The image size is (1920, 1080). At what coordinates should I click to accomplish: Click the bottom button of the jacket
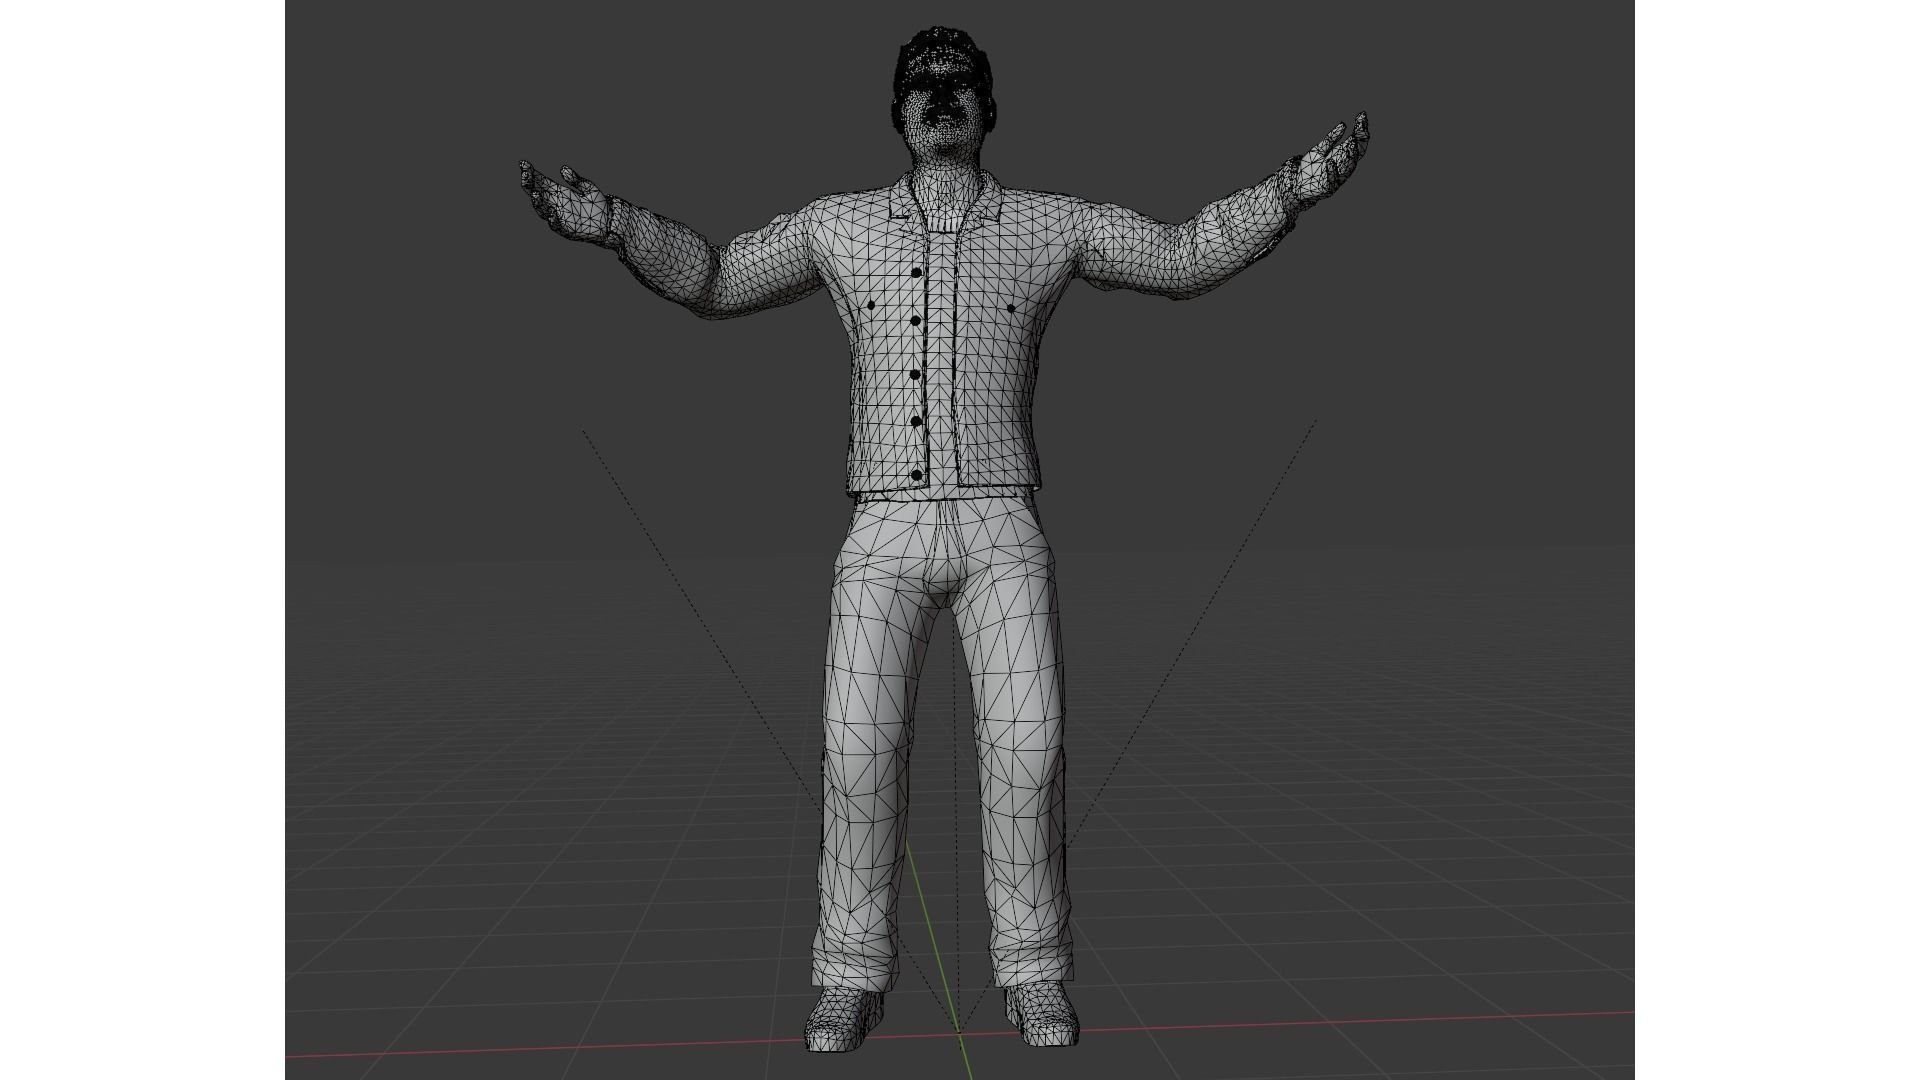click(916, 475)
